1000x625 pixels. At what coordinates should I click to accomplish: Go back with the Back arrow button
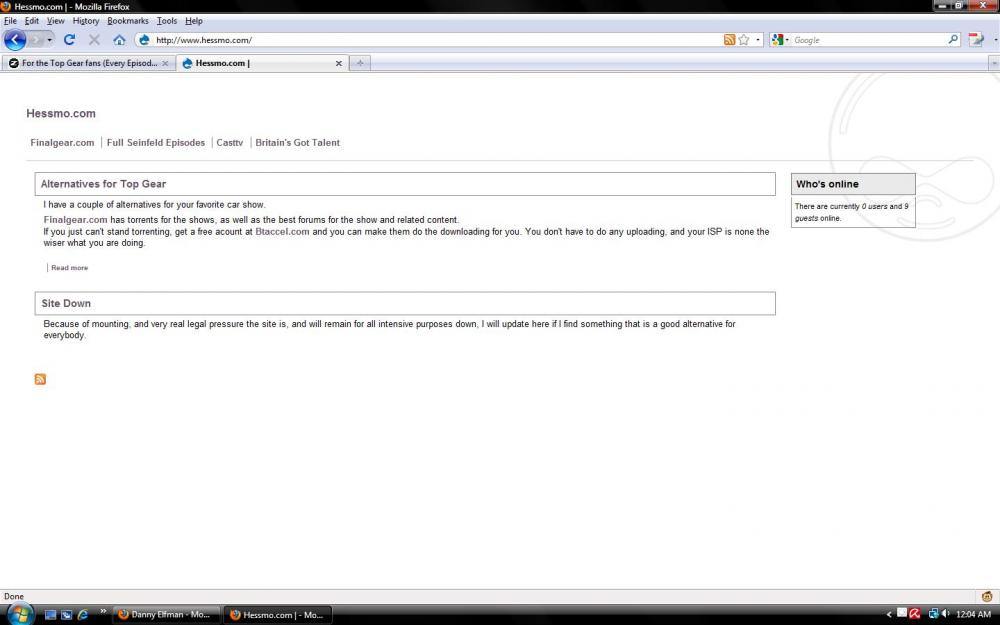click(x=15, y=40)
